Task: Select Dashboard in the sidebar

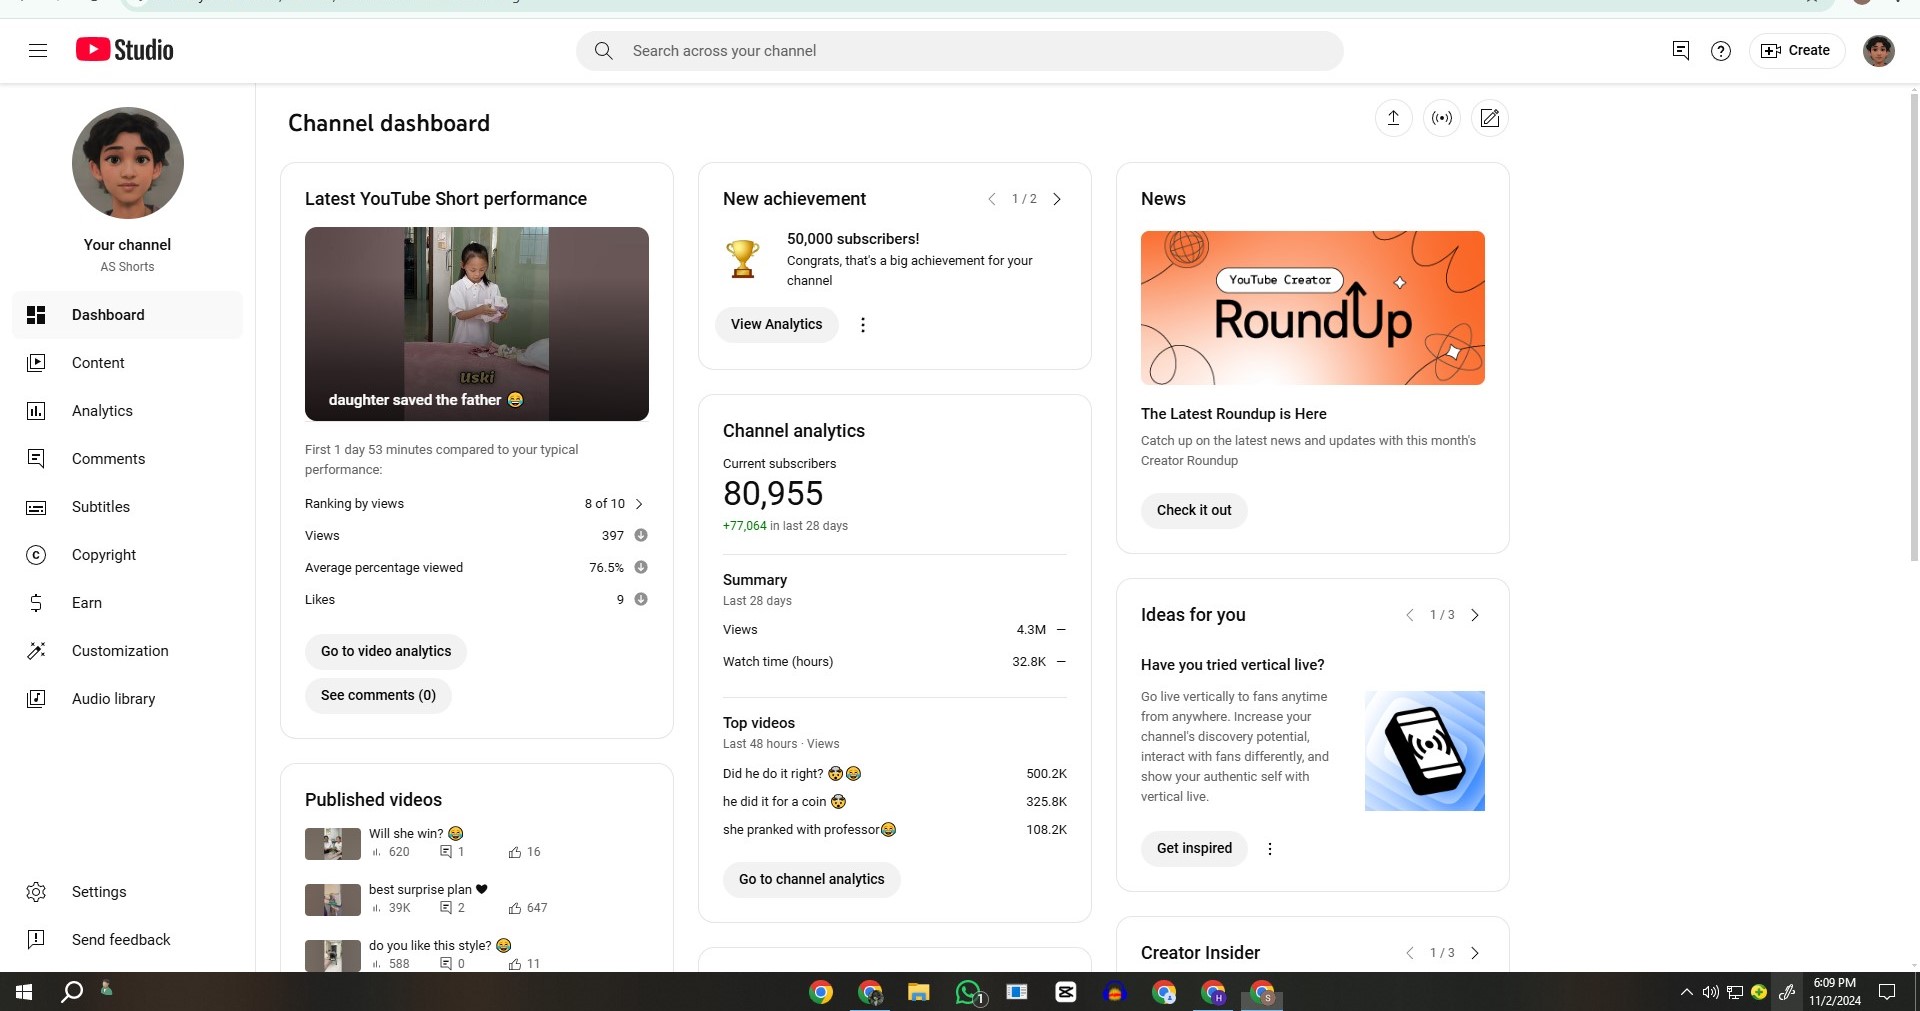Action: click(128, 315)
